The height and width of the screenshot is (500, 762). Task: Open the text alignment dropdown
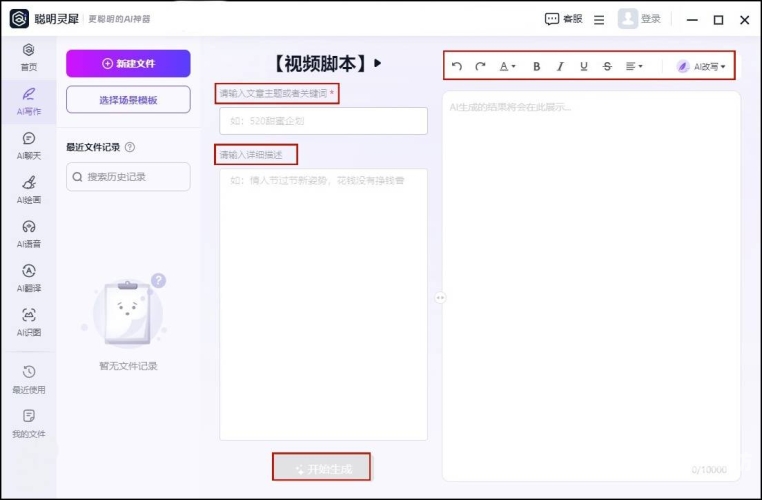634,66
